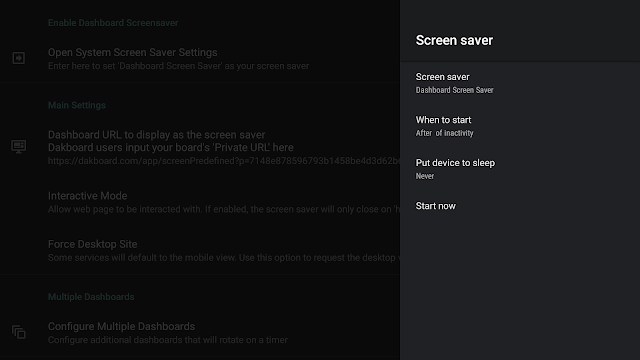Screen dimensions: 640x360
Task: Toggle the Force Desktop Site option
Action: (200, 250)
